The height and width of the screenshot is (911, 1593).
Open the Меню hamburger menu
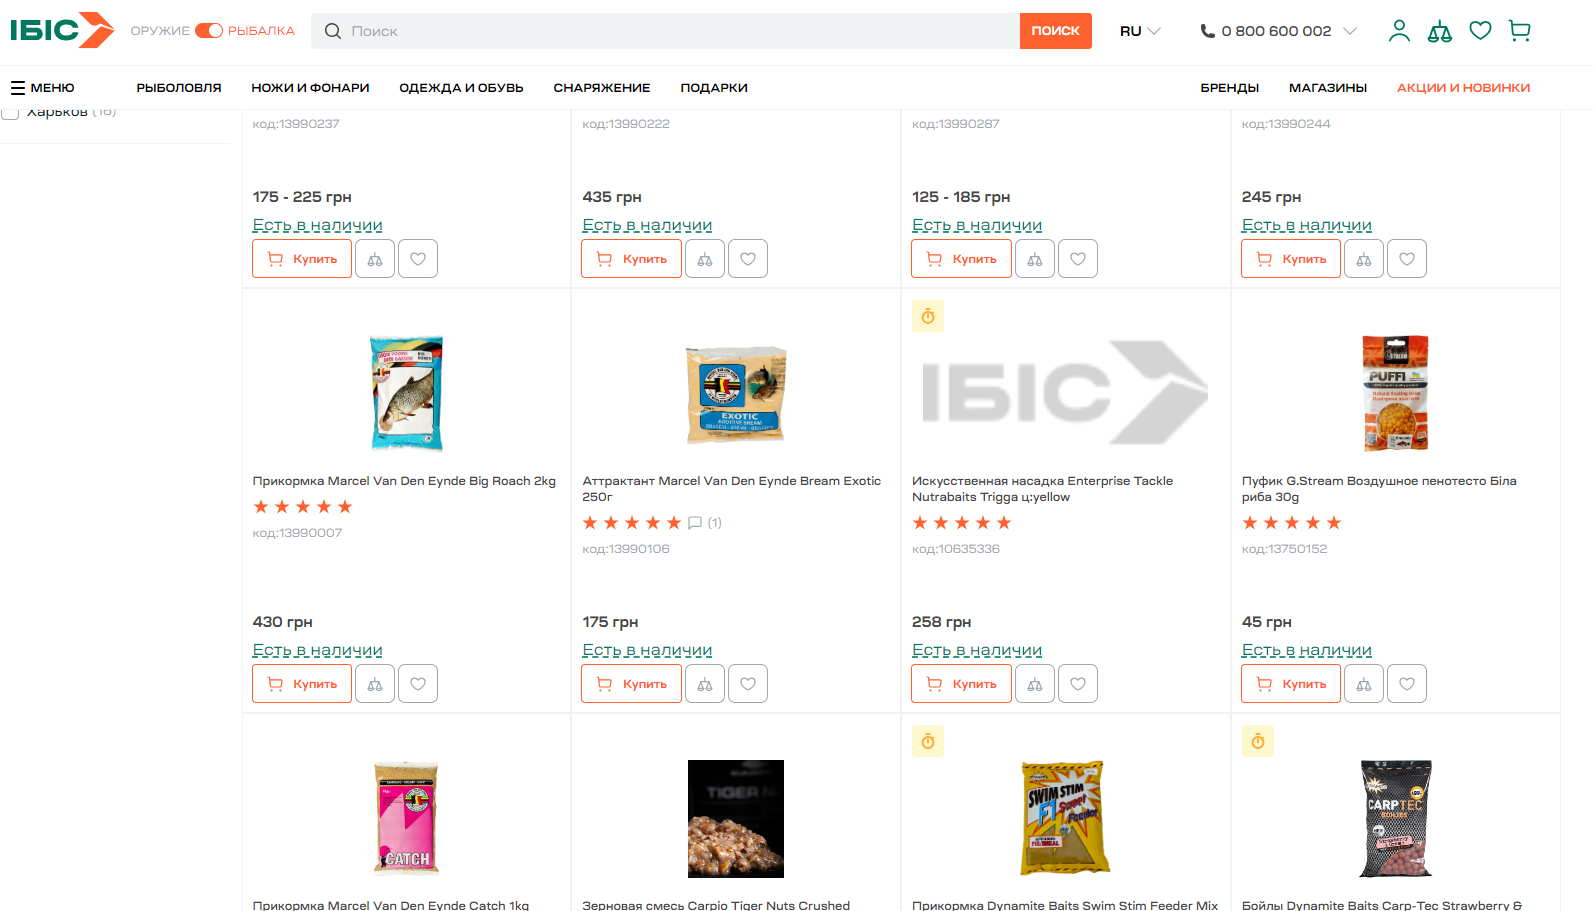(43, 88)
